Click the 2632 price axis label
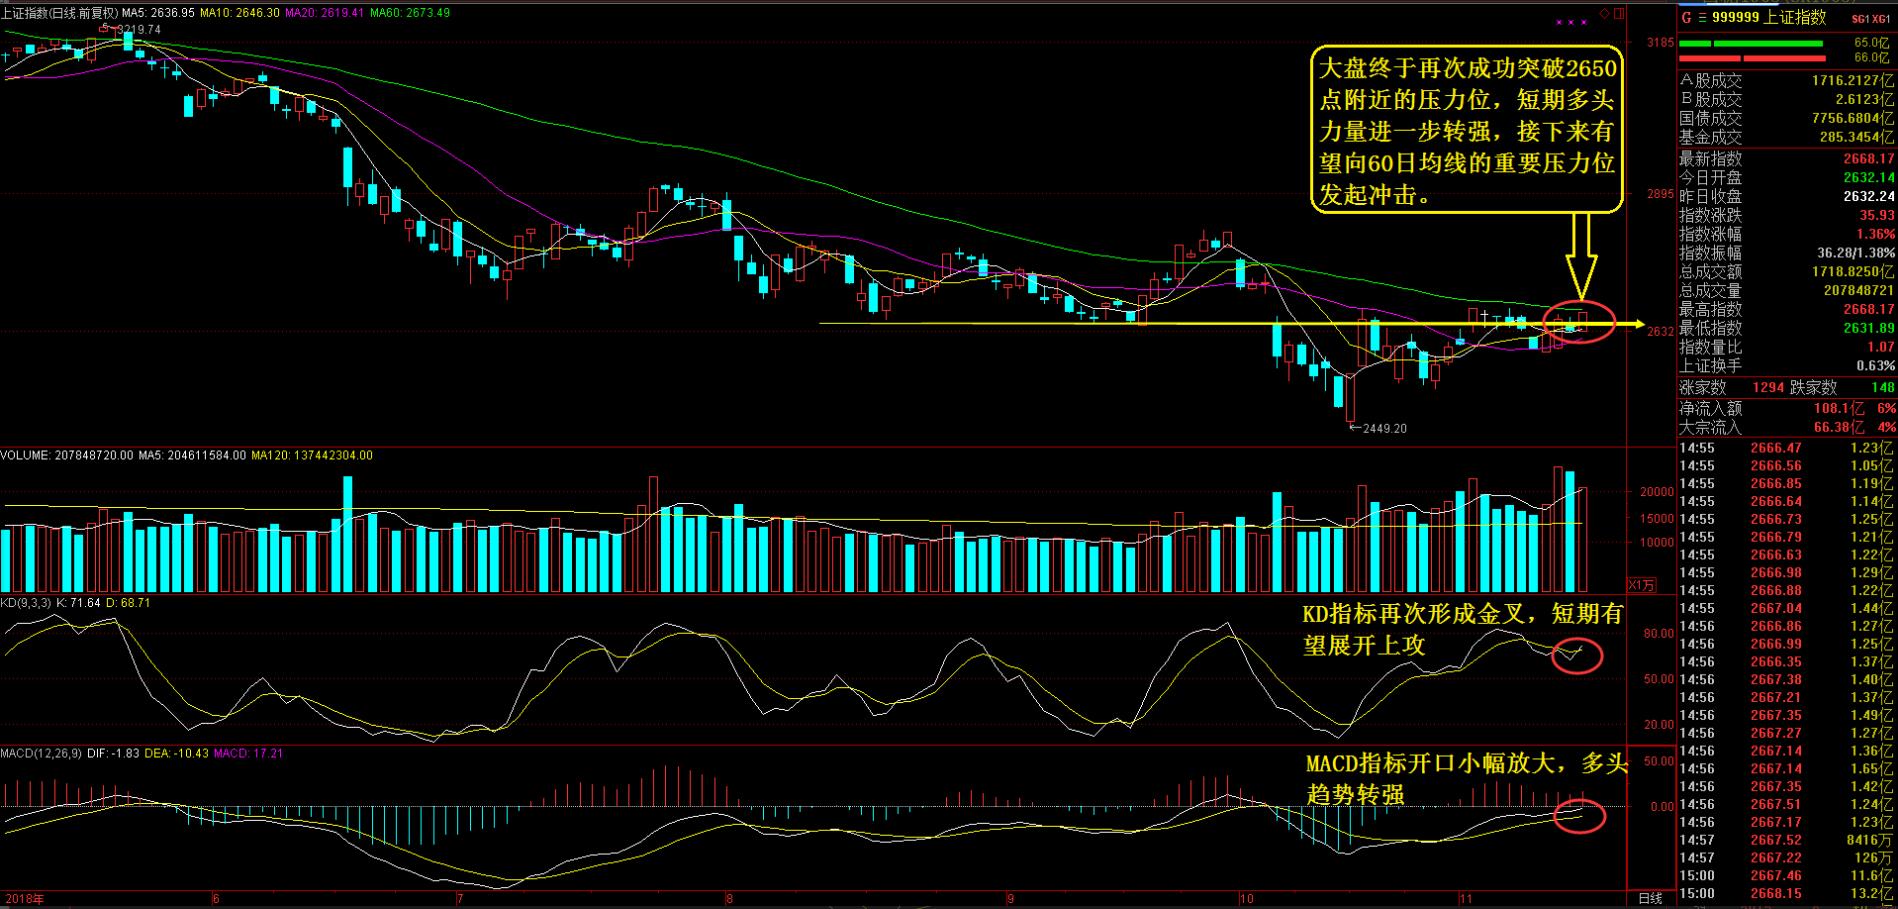 [x=1661, y=331]
